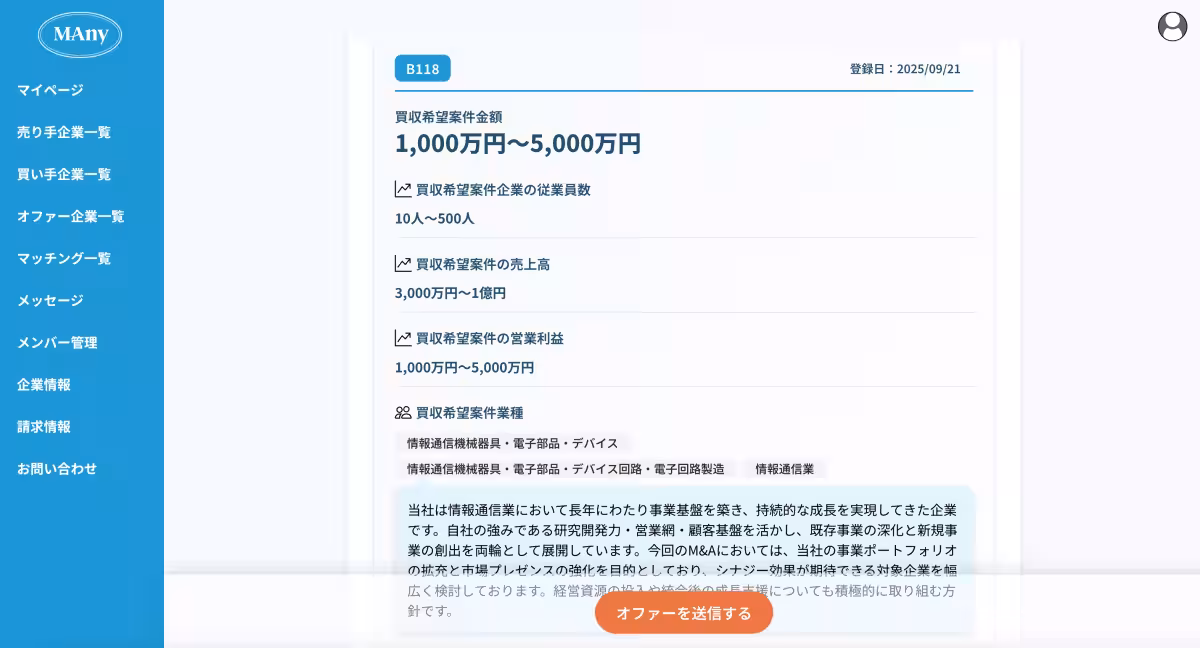Open 買い手企業一覧 in sidebar
Viewport: 1200px width, 648px height.
tap(64, 174)
